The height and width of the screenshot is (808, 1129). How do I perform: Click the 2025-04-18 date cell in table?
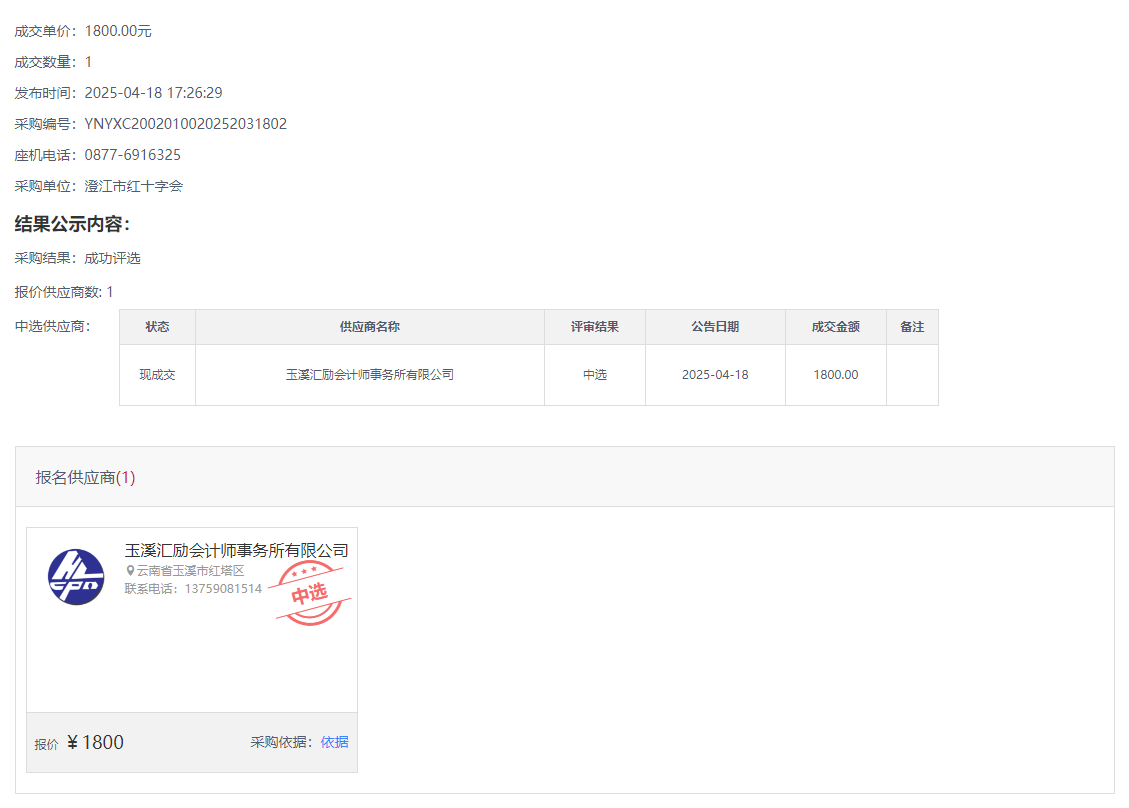[x=715, y=375]
